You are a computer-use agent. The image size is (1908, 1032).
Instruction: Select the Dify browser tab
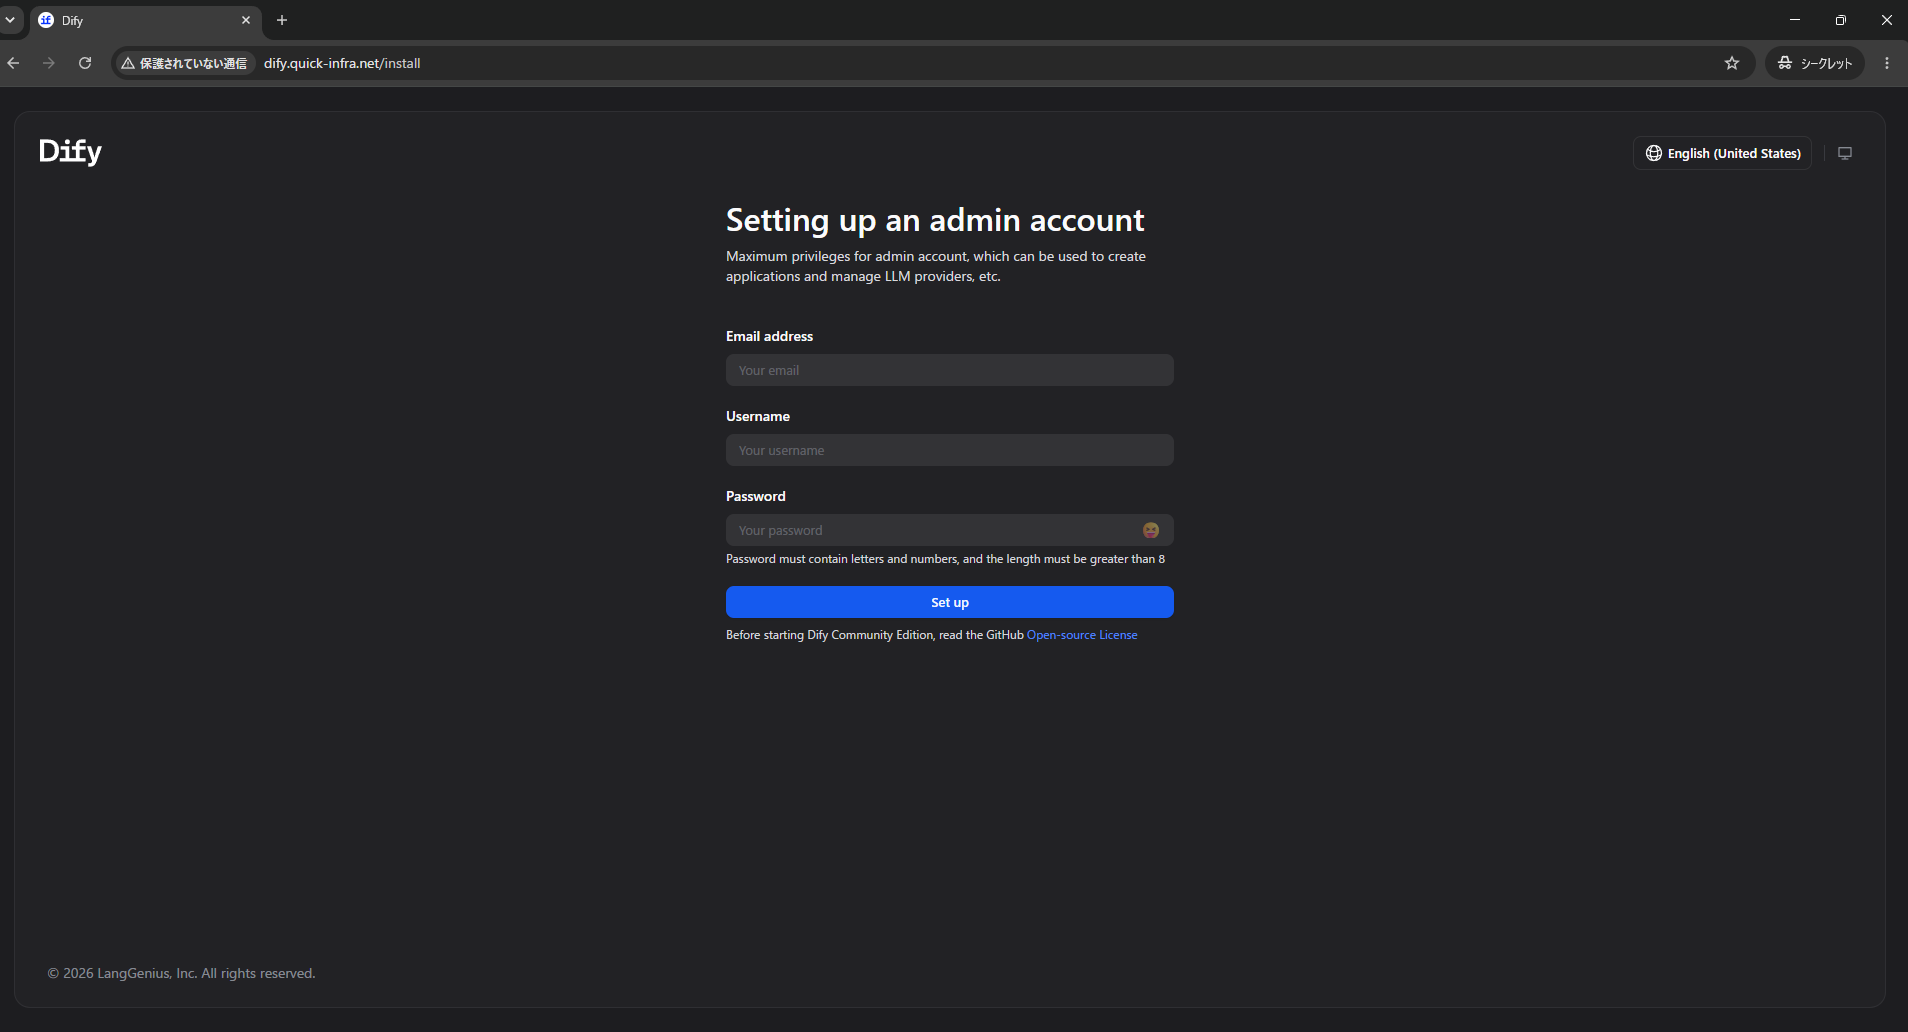(145, 20)
